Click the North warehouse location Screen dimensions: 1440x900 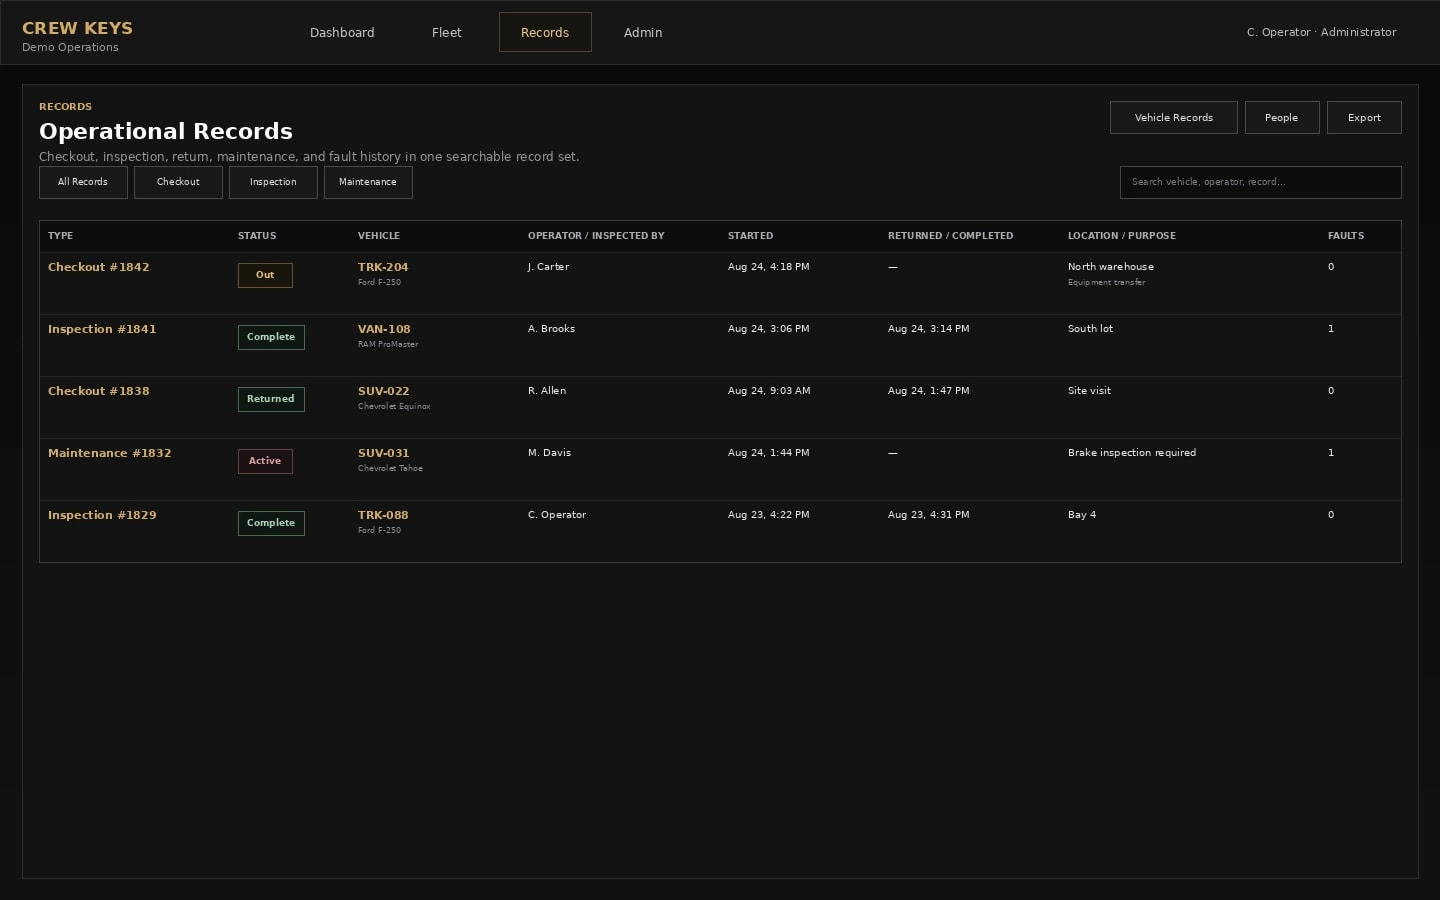(x=1111, y=267)
